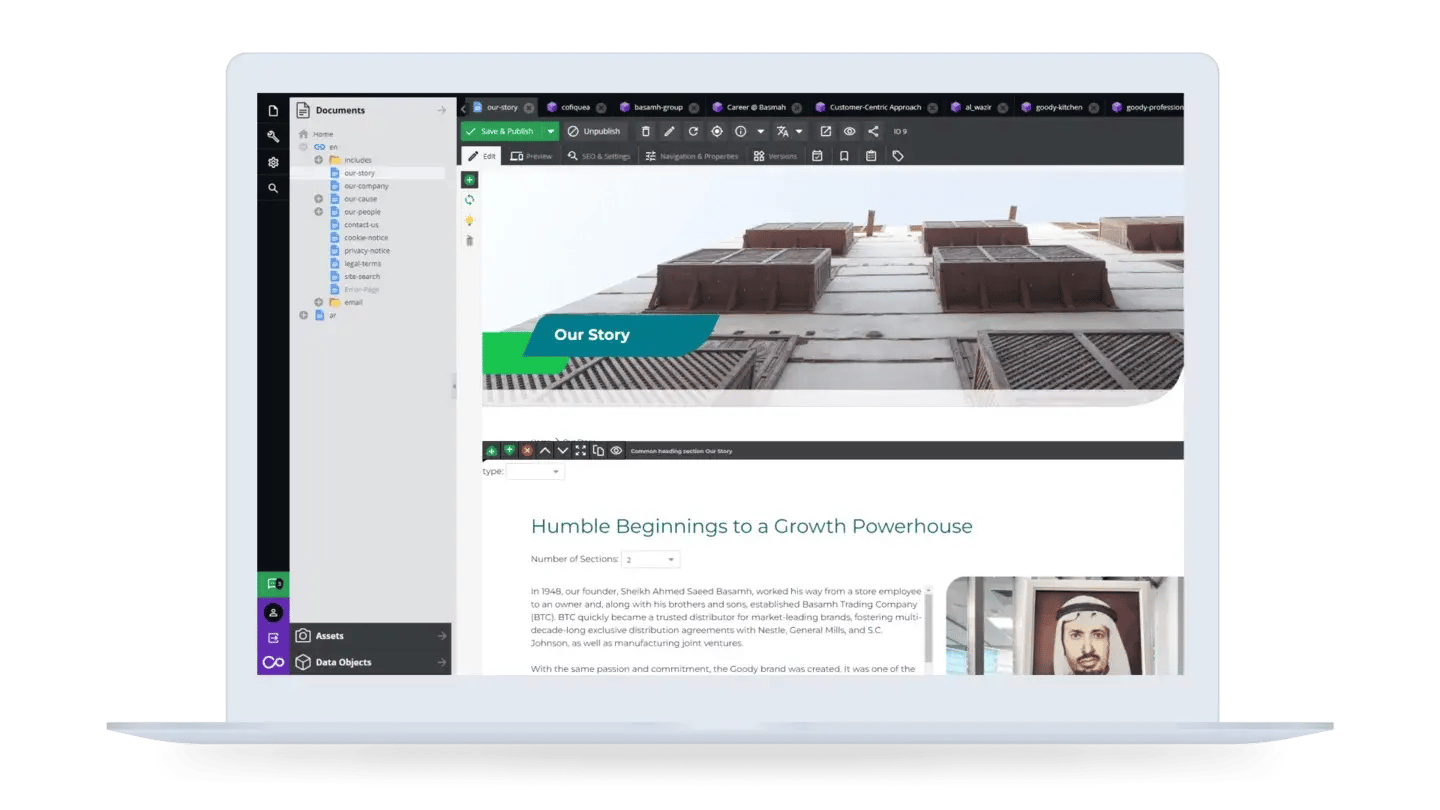The width and height of the screenshot is (1440, 810).
Task: Click the translation icon in document toolbar
Action: pyautogui.click(x=783, y=131)
